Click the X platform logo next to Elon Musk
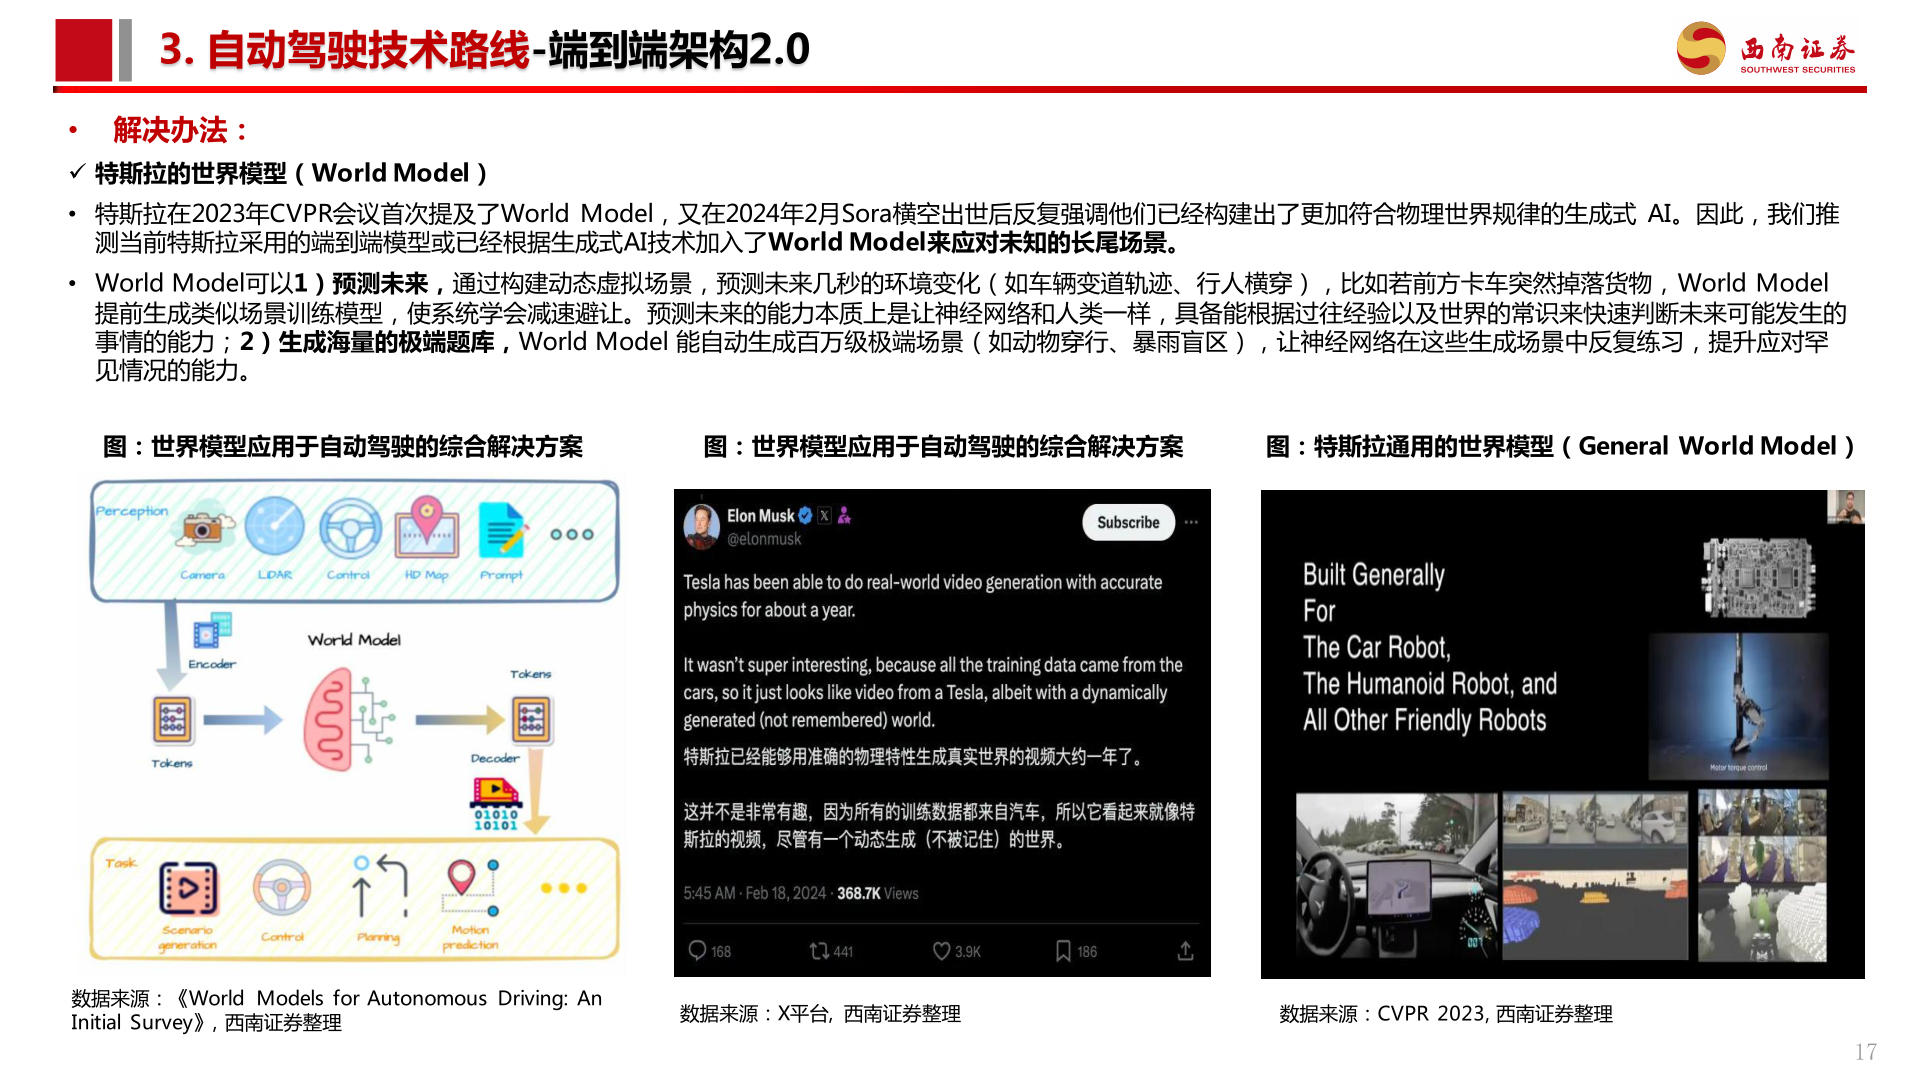This screenshot has height=1080, width=1920. (824, 516)
